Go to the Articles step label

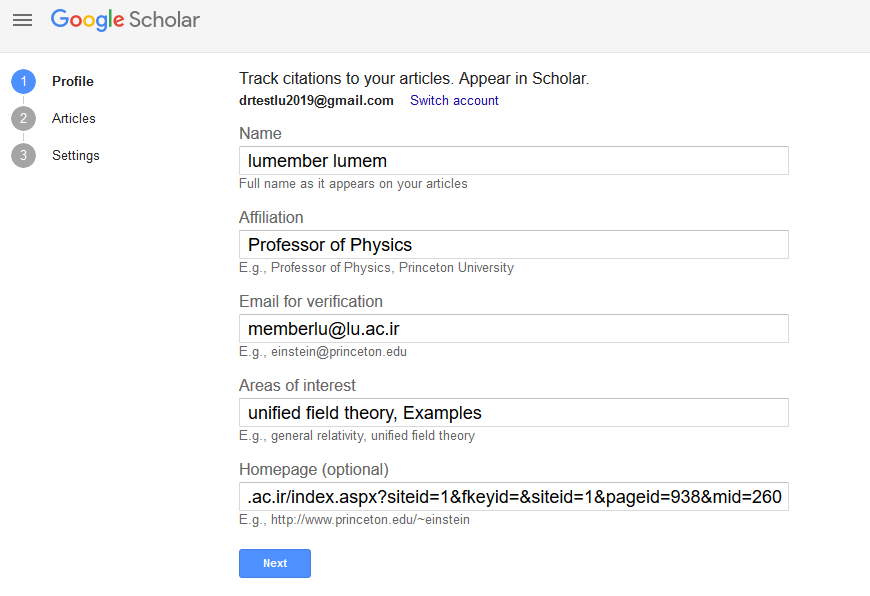pyautogui.click(x=74, y=118)
